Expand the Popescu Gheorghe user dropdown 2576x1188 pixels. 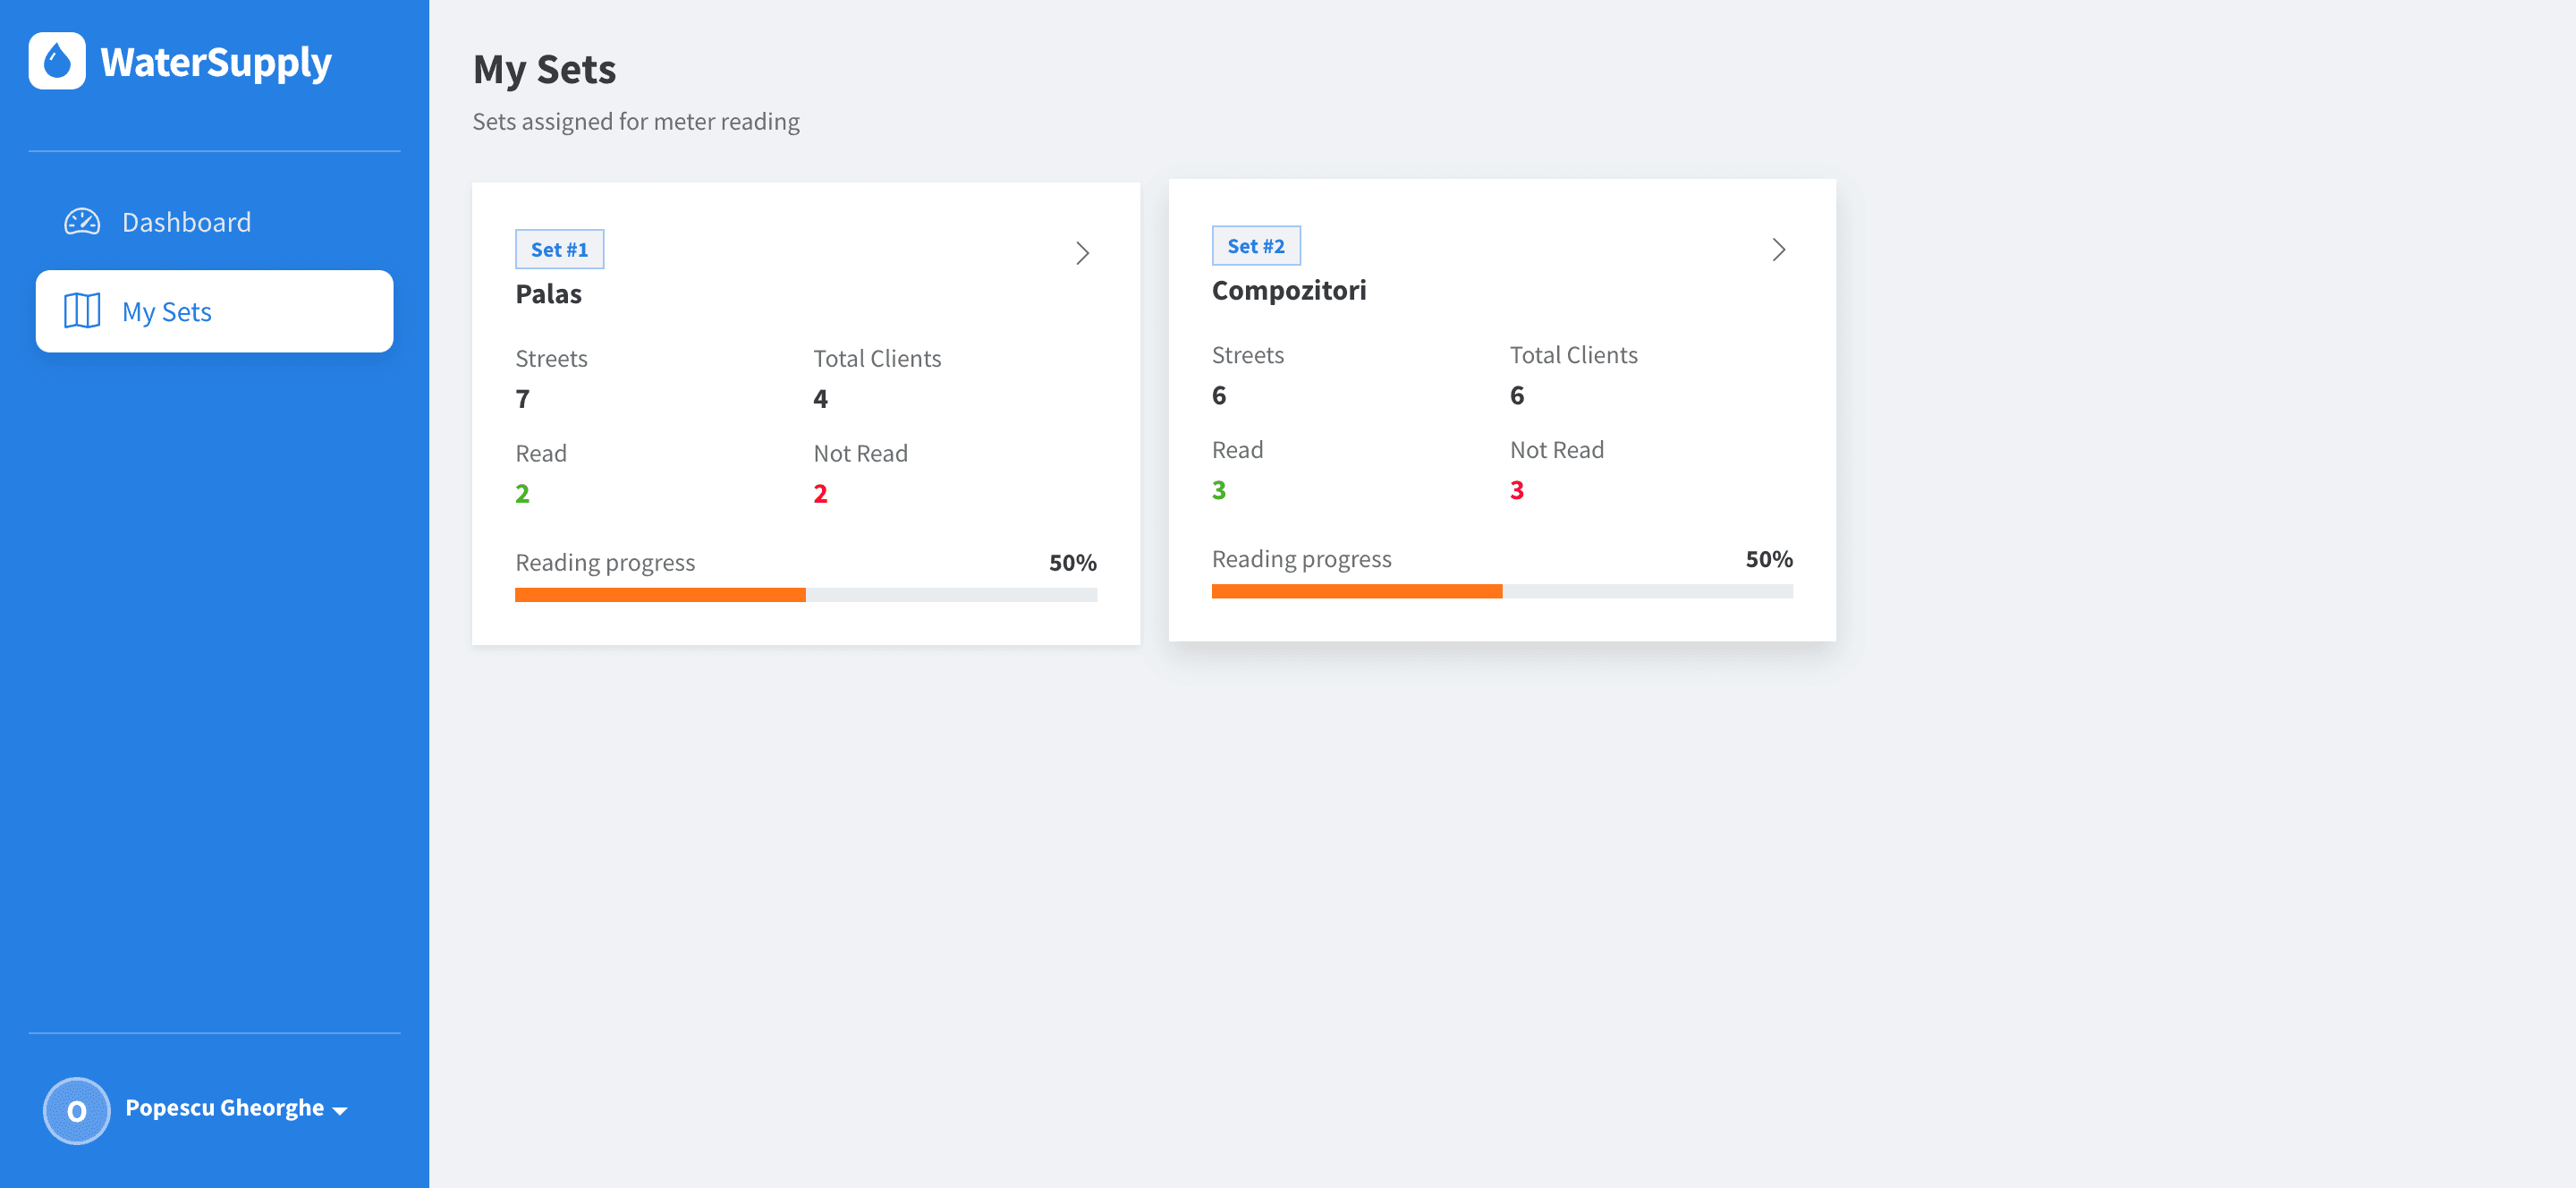coord(236,1108)
